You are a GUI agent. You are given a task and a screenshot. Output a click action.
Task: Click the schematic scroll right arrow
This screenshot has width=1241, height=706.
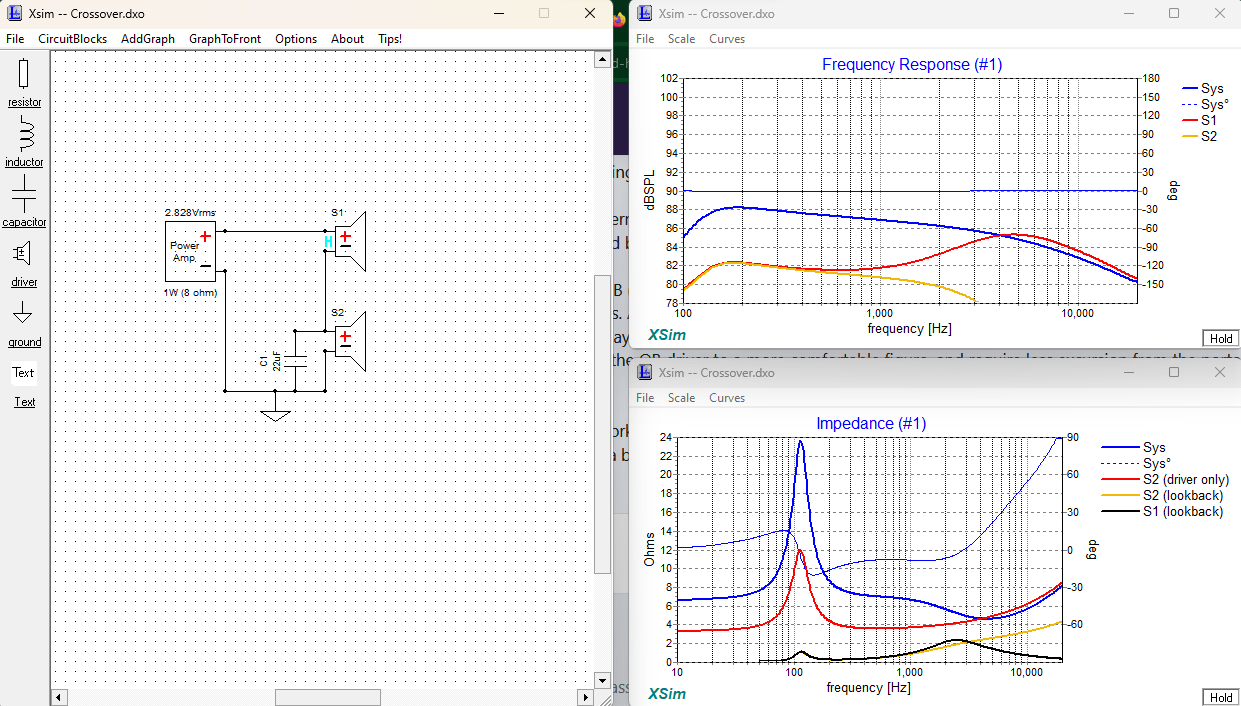(586, 696)
